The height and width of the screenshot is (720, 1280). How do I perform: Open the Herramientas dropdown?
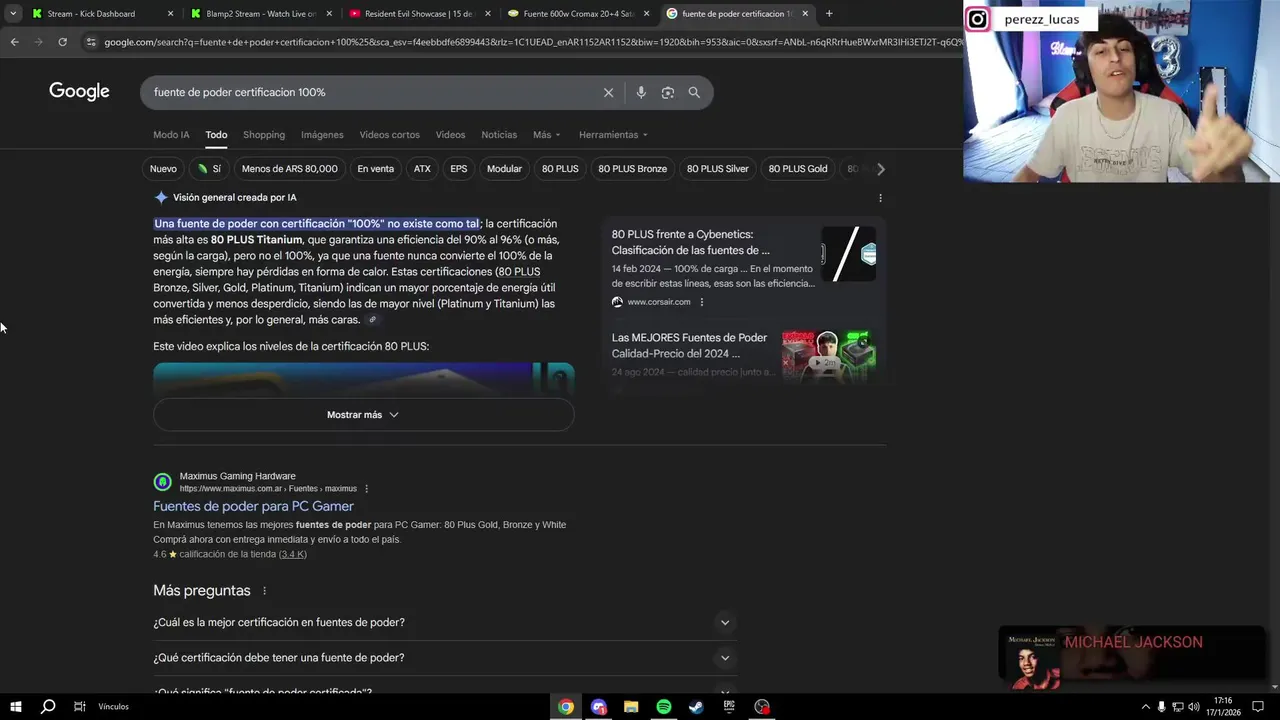point(612,135)
